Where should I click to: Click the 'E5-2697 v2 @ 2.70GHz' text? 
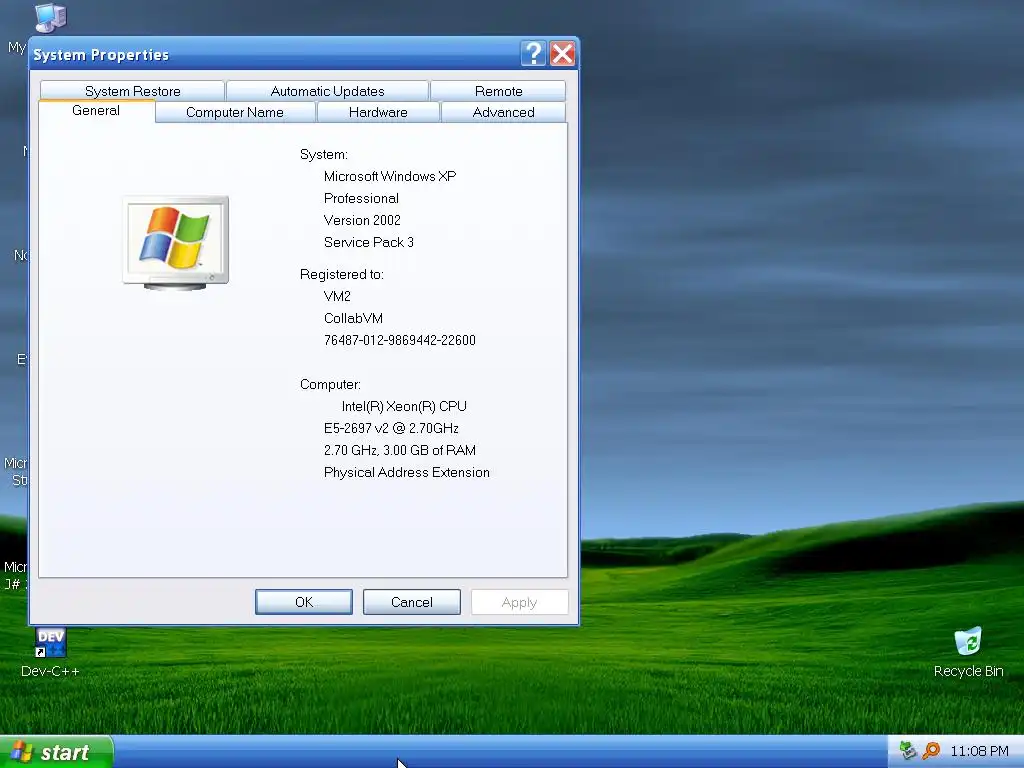click(391, 428)
